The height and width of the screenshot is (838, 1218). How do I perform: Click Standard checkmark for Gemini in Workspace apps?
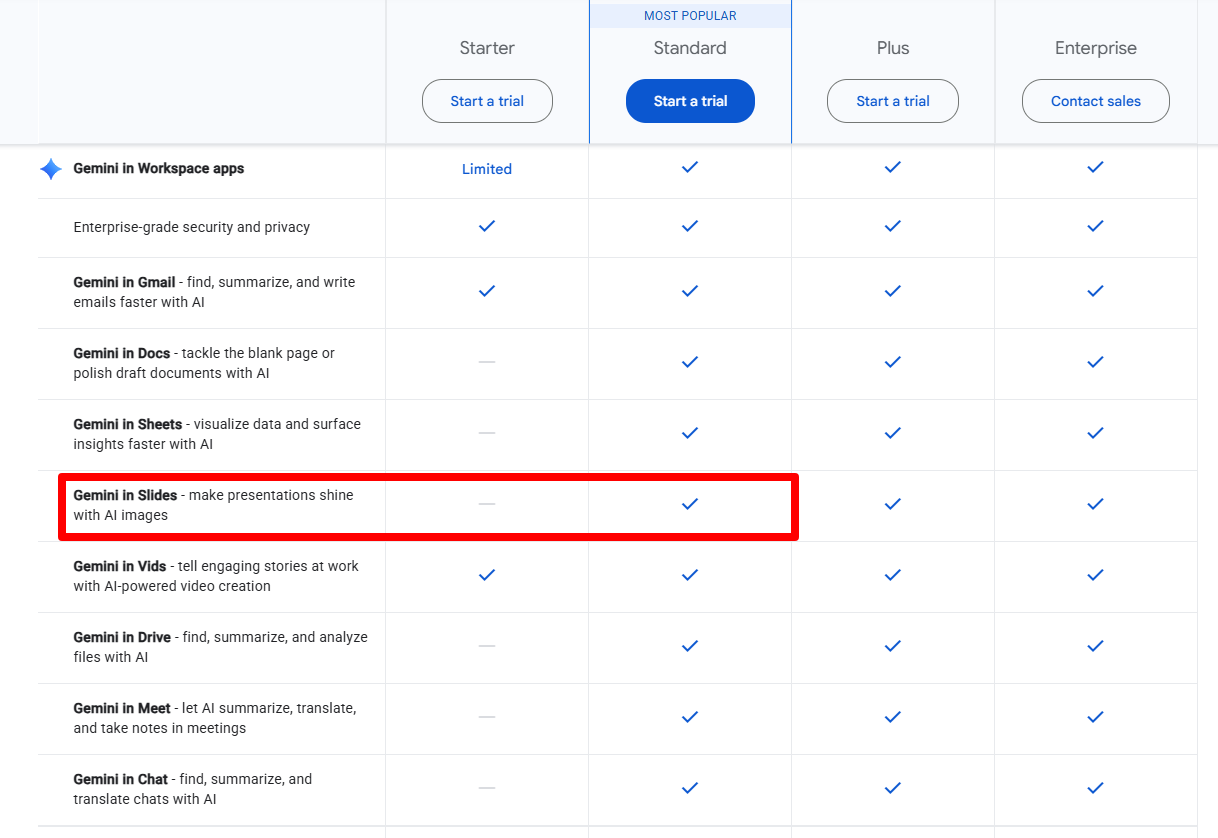tap(690, 168)
